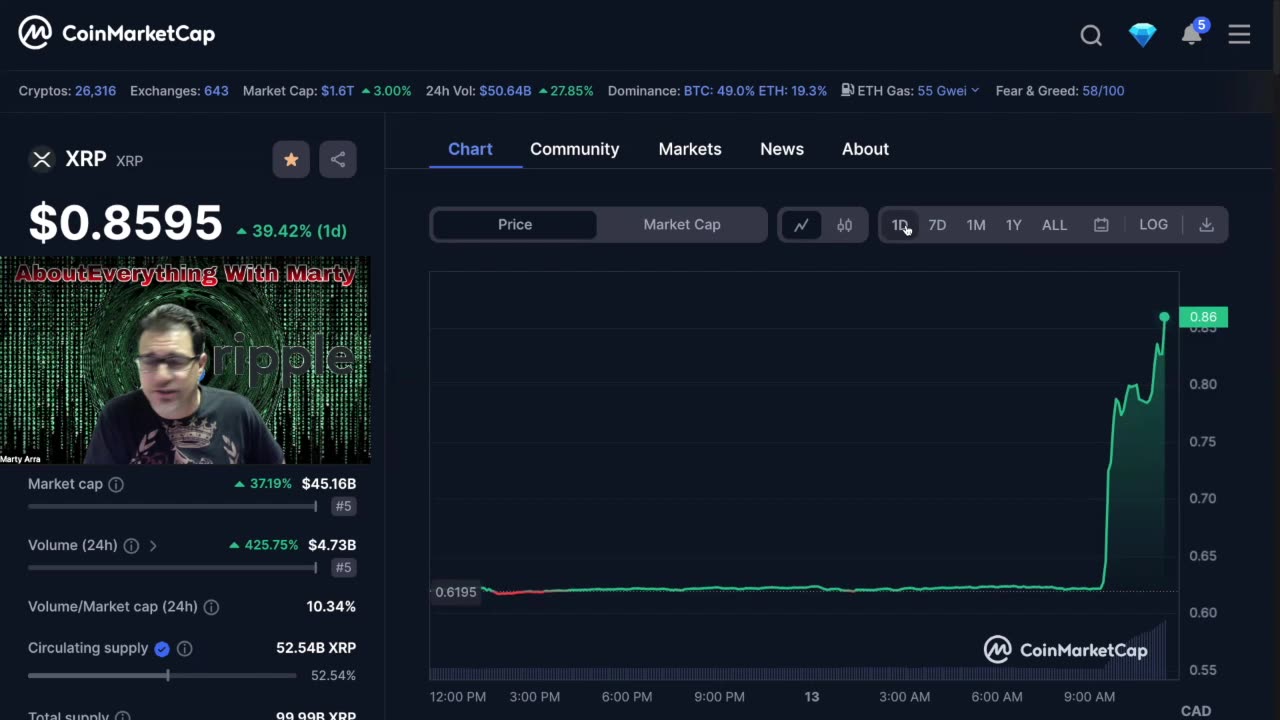Go to the About tab
1280x720 pixels.
coord(865,149)
